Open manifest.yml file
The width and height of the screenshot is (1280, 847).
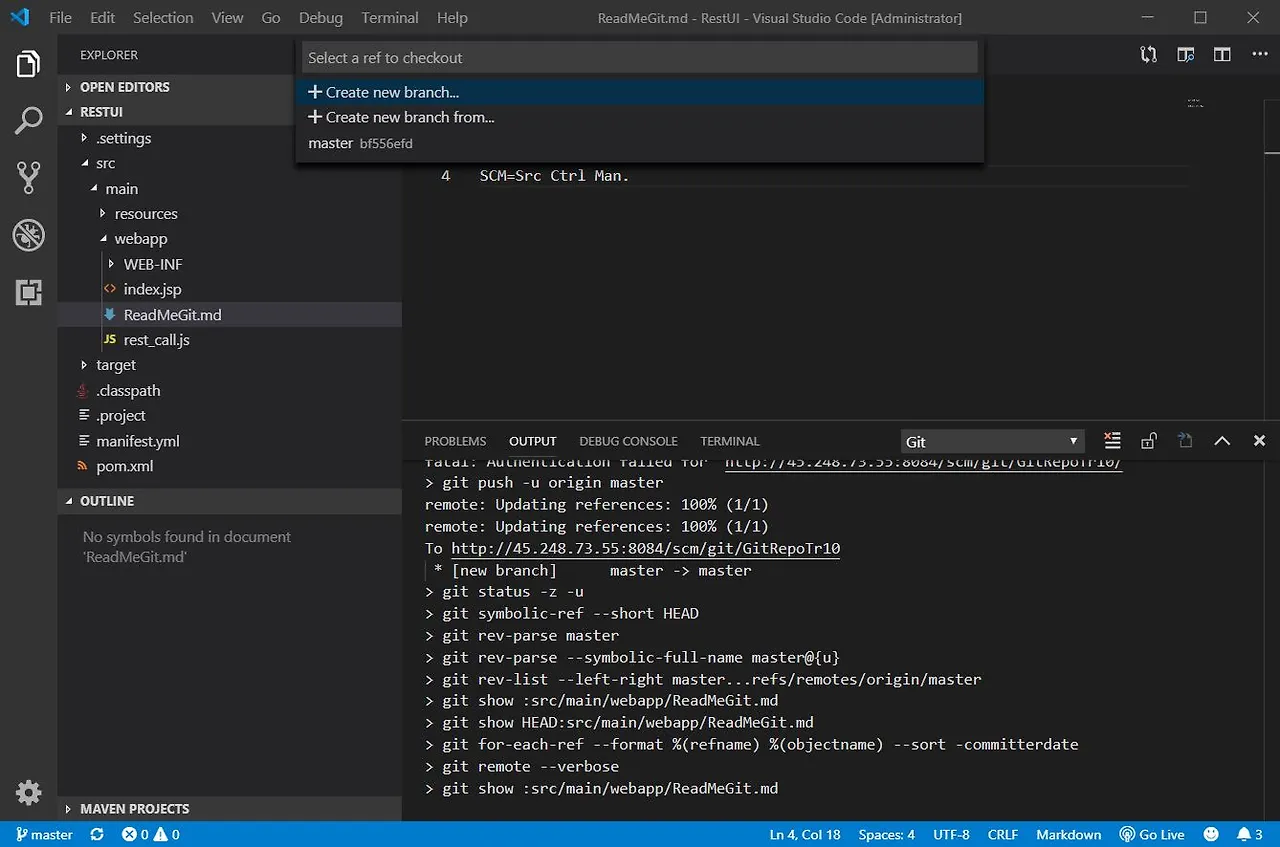click(x=230, y=441)
